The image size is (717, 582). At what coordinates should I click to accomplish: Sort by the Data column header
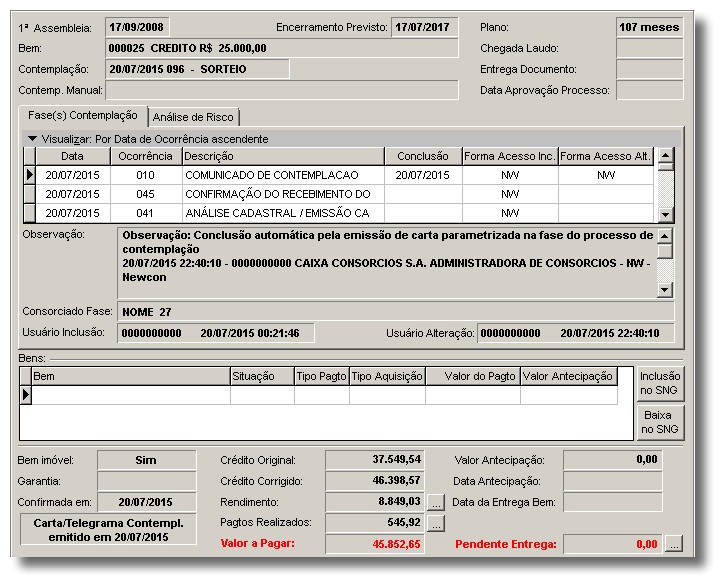pyautogui.click(x=73, y=156)
